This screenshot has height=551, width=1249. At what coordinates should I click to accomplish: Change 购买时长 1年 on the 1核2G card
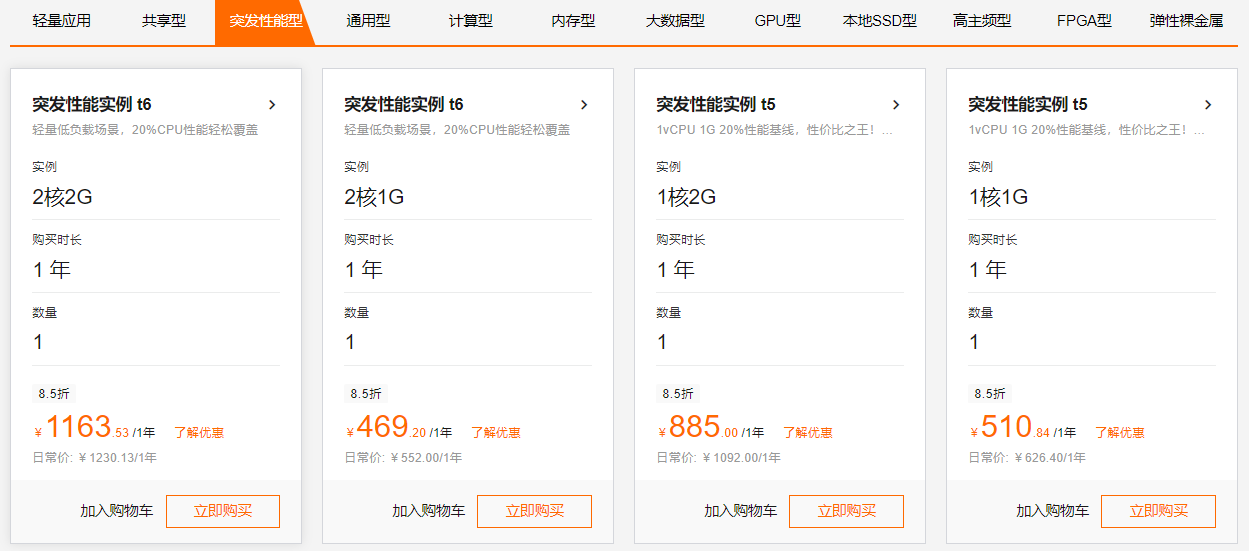coord(676,270)
